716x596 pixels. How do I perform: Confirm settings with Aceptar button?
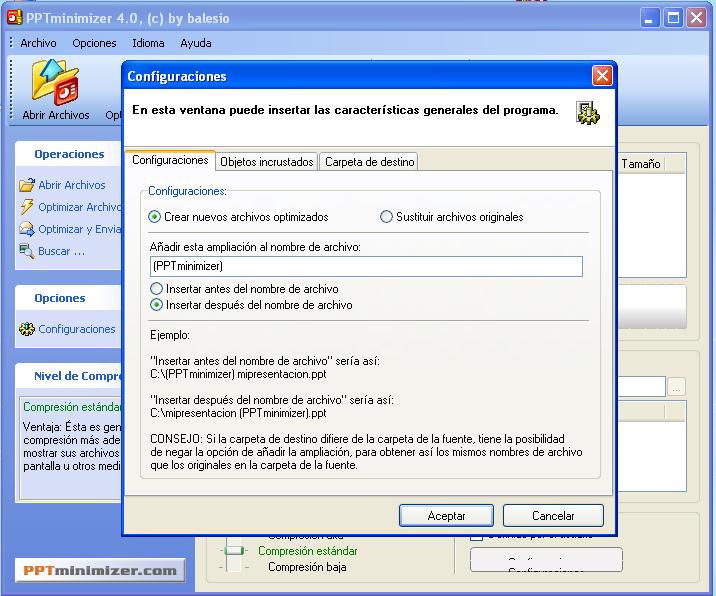coord(446,516)
